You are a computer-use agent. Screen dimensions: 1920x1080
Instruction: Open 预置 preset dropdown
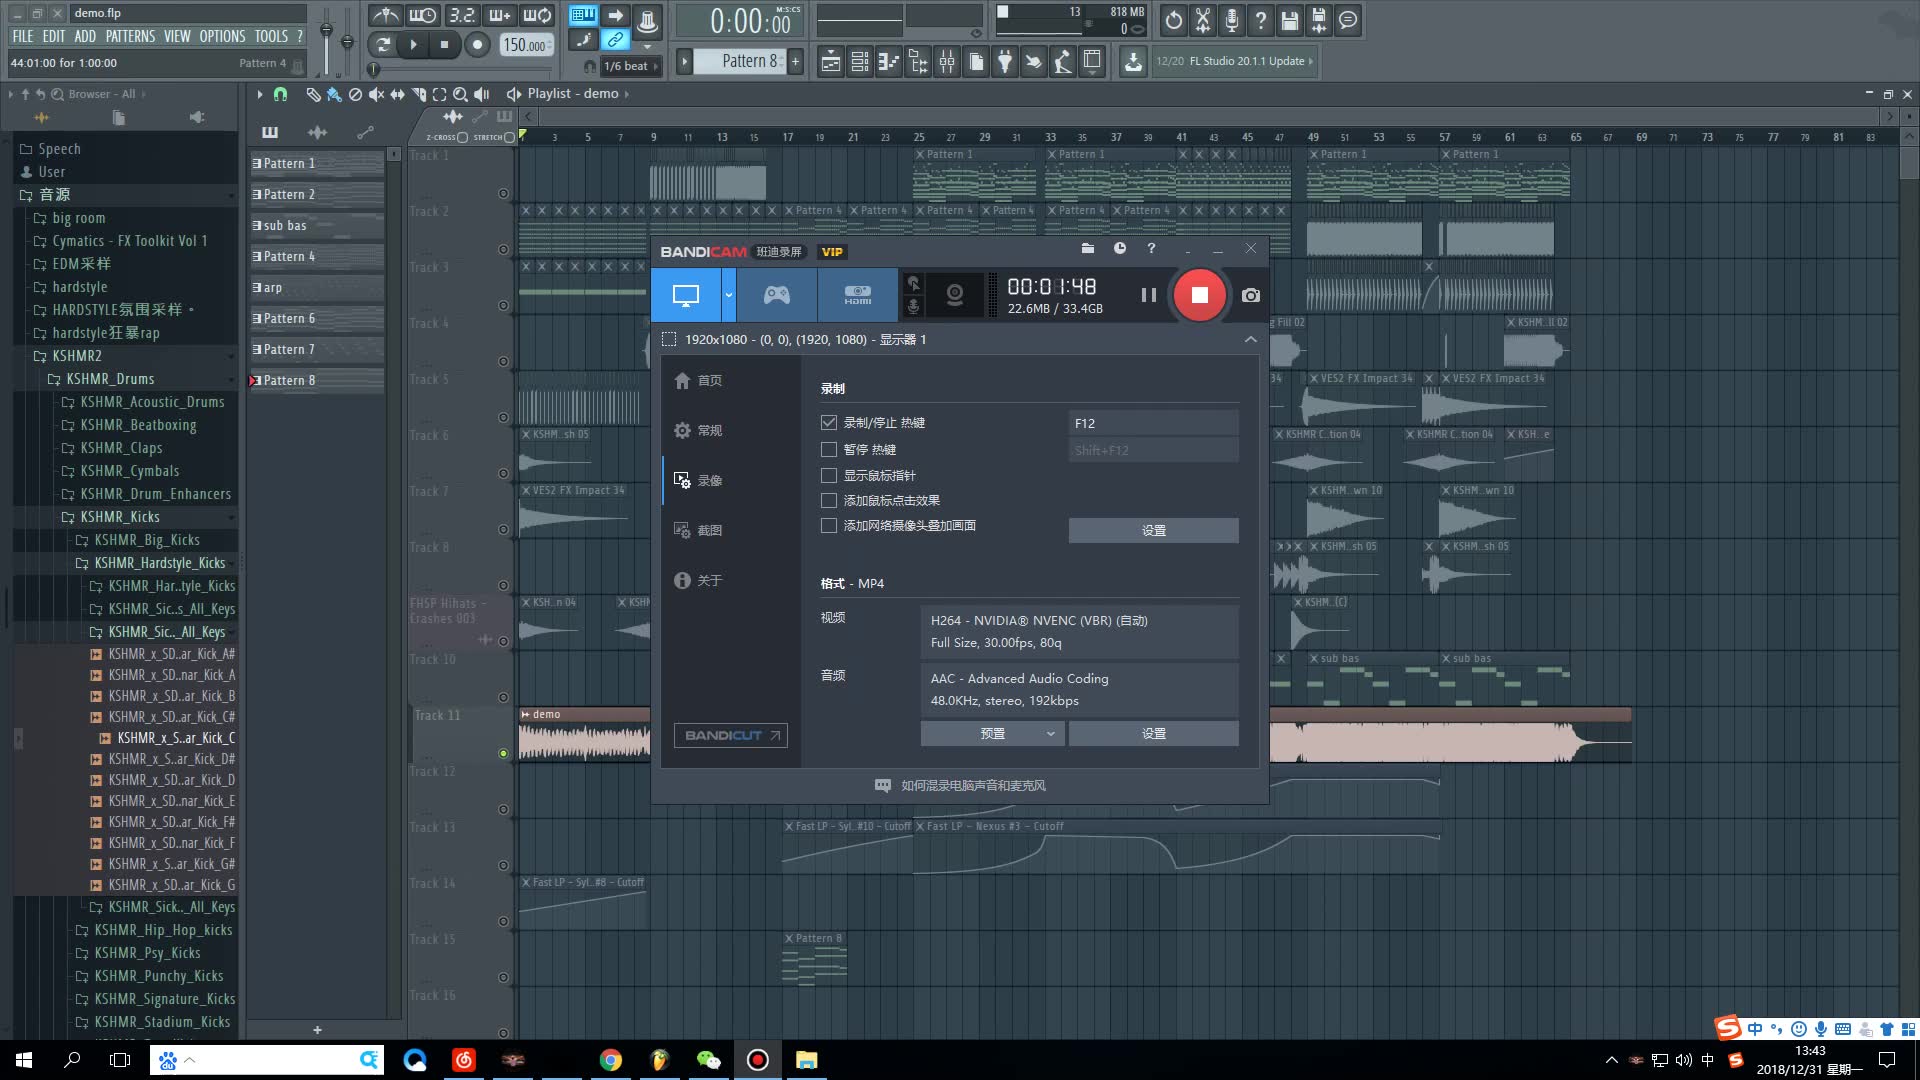click(992, 733)
